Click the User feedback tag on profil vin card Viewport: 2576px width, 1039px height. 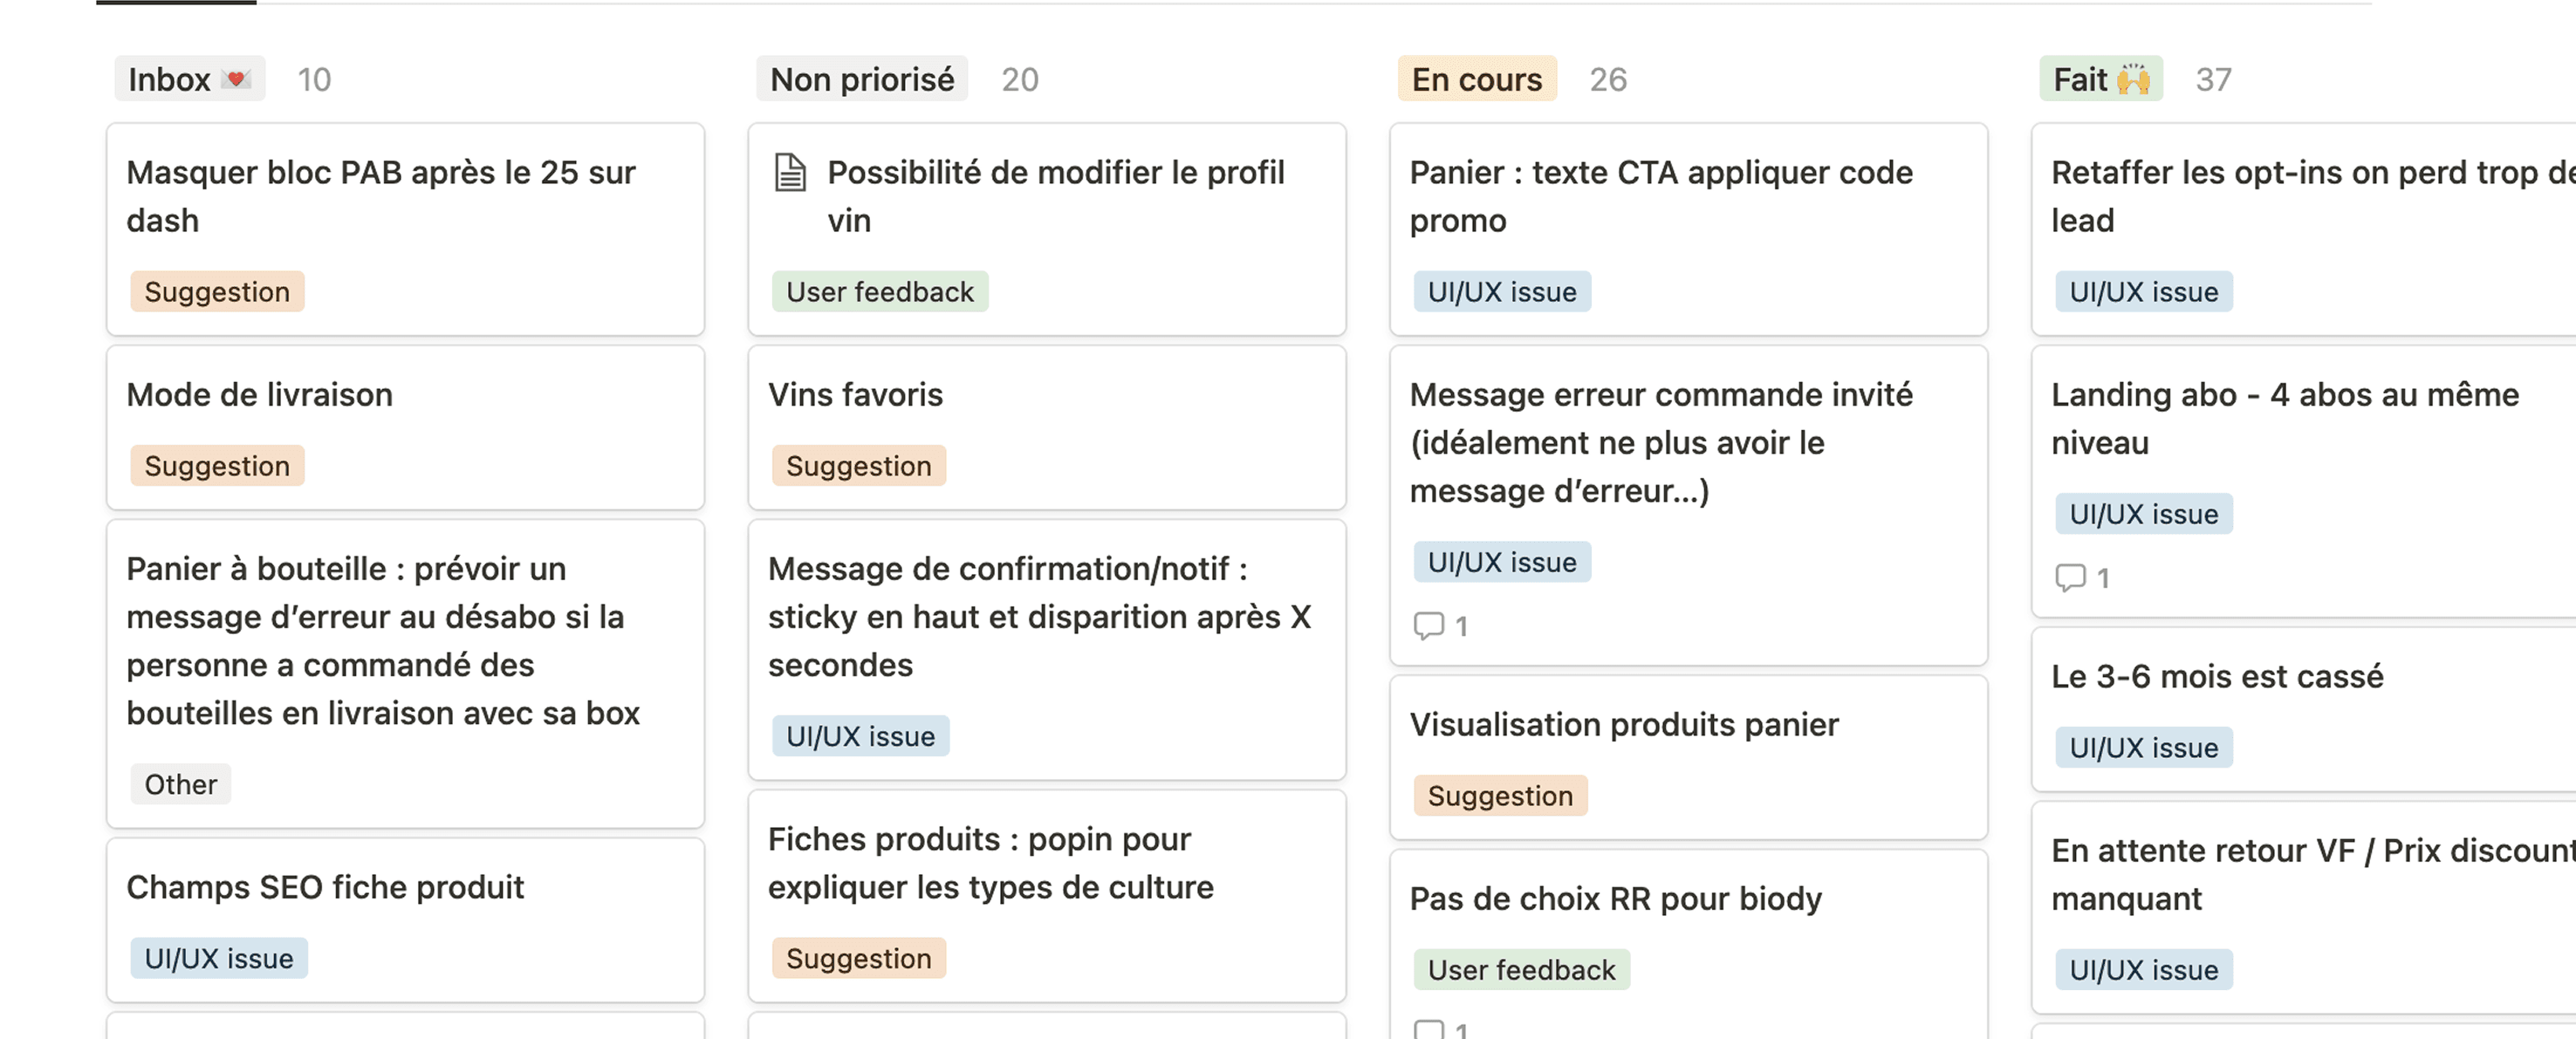point(879,292)
